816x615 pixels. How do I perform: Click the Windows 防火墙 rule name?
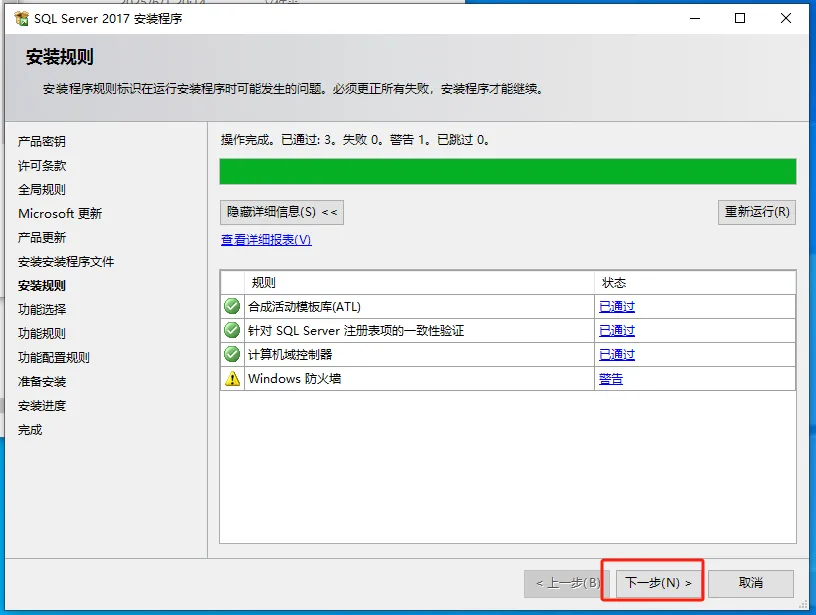point(295,378)
